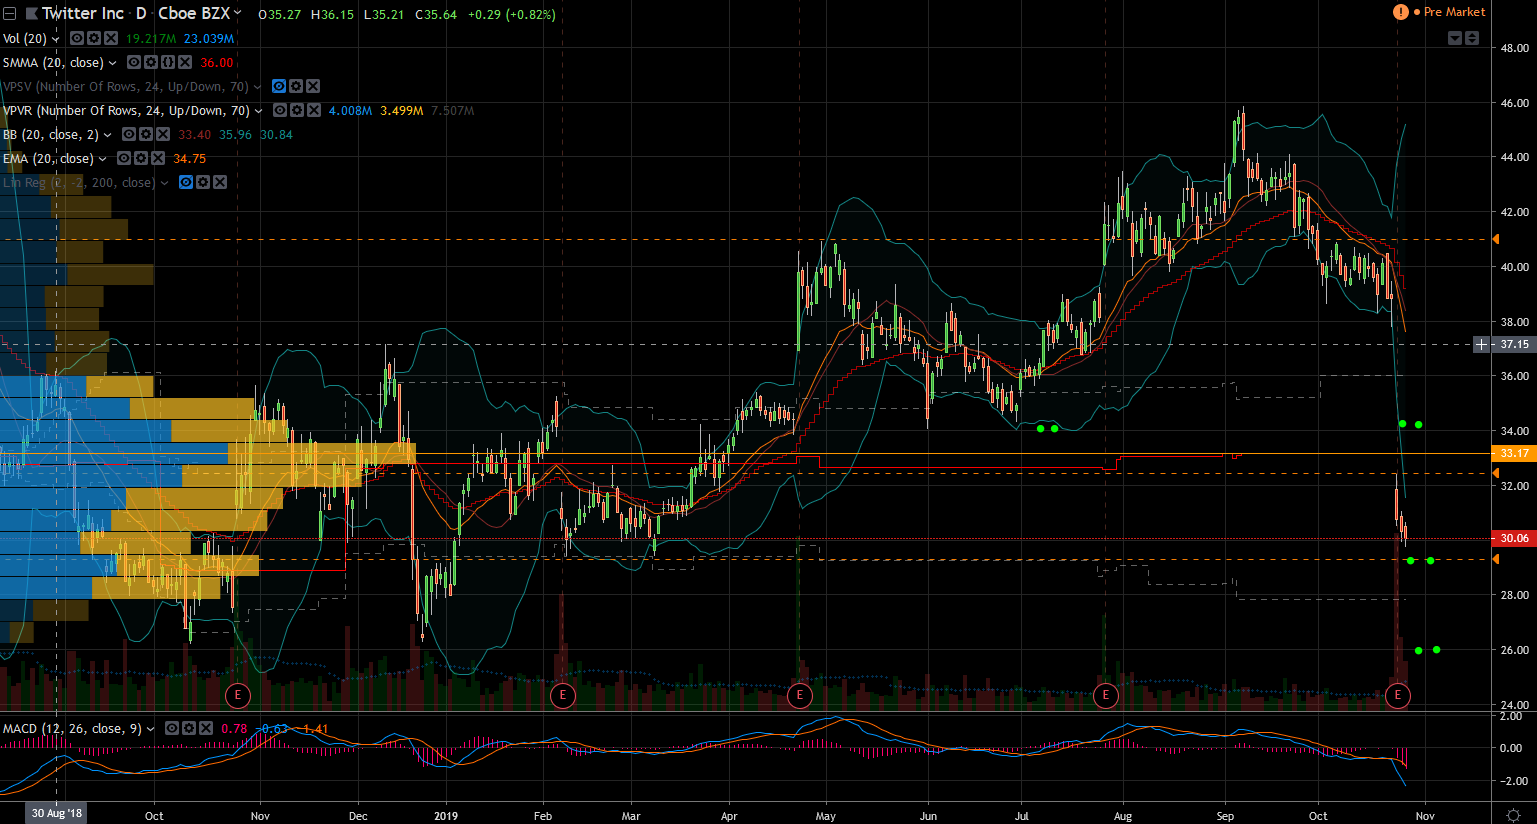Viewport: 1537px width, 824px height.
Task: Show the hidden VPSV indicator via eye icon
Action: (x=280, y=87)
